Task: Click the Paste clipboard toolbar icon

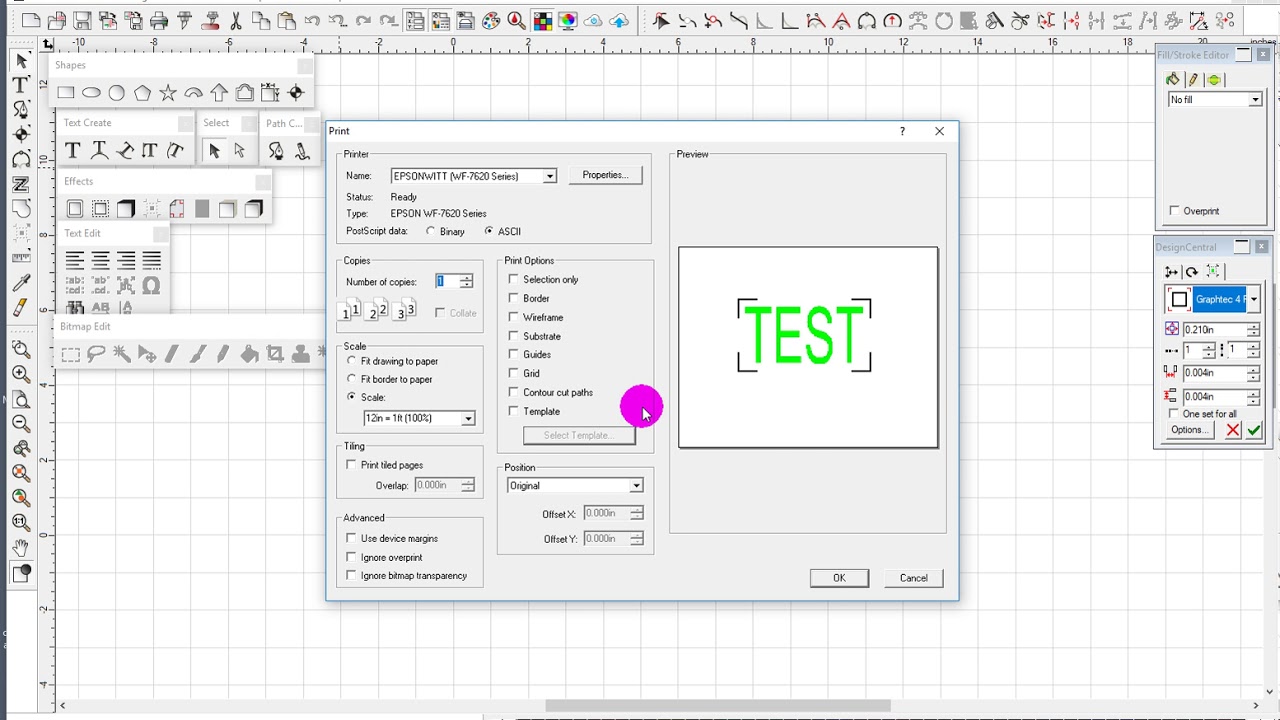Action: point(286,20)
